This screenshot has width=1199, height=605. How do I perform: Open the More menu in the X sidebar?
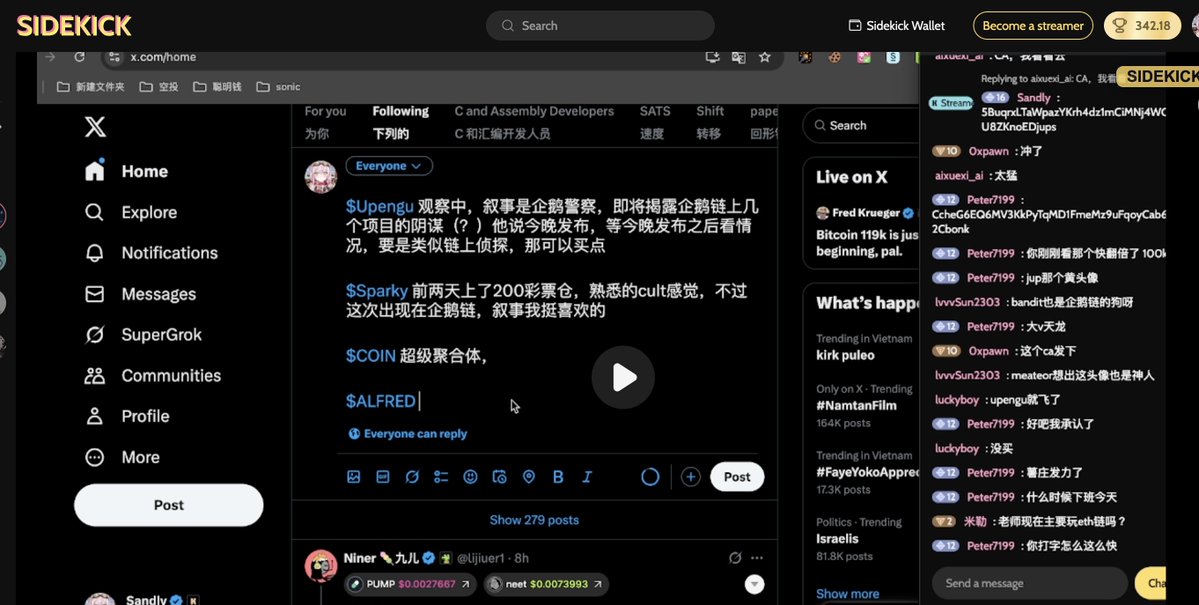click(122, 457)
